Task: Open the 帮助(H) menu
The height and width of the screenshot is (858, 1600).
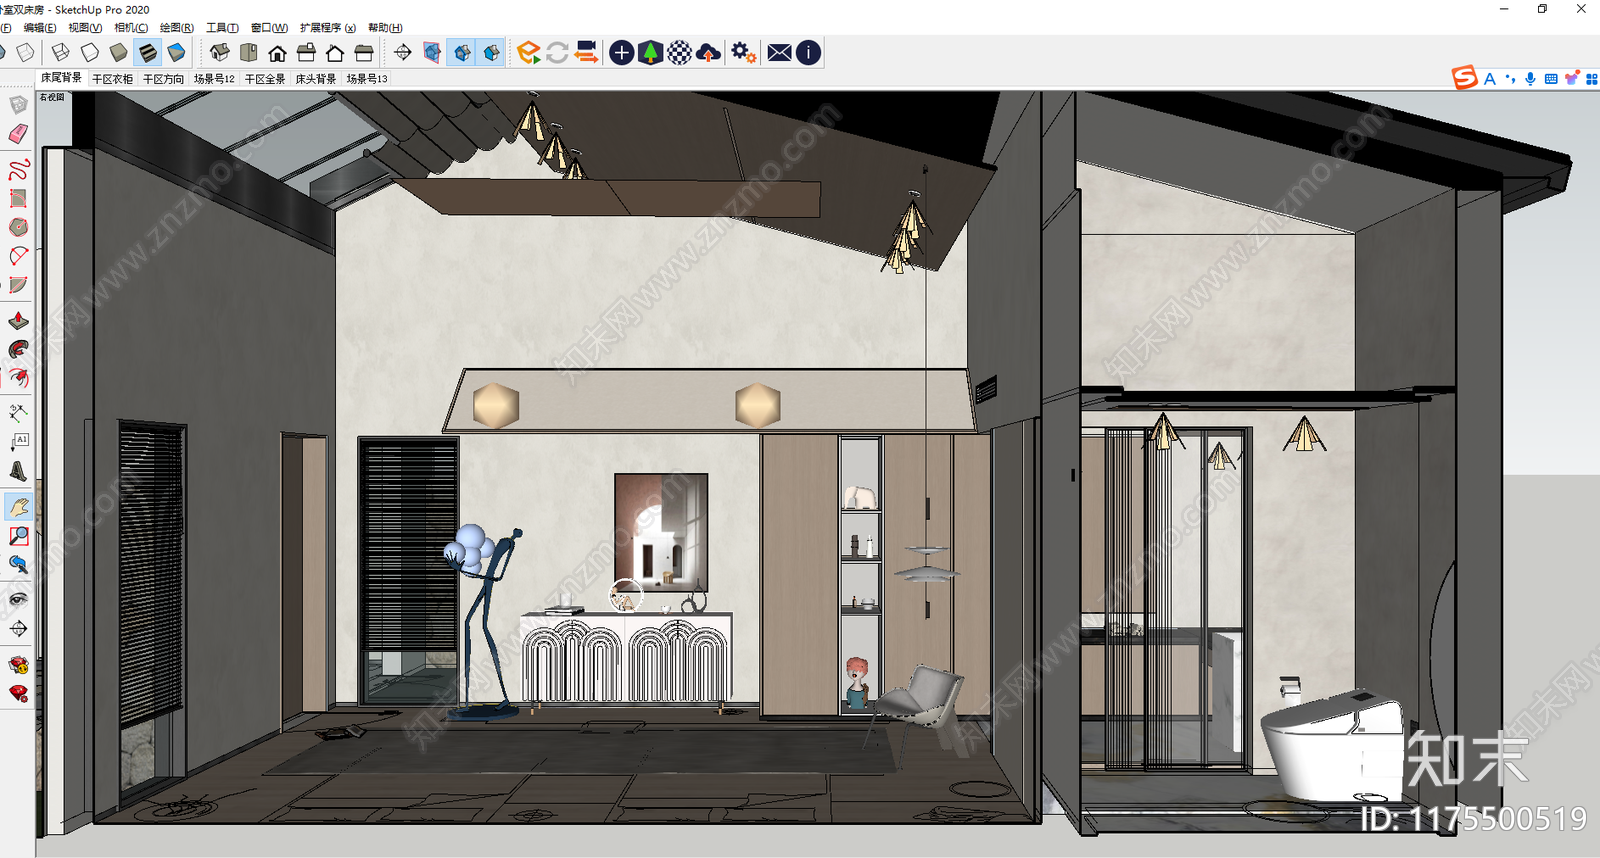Action: (x=385, y=28)
